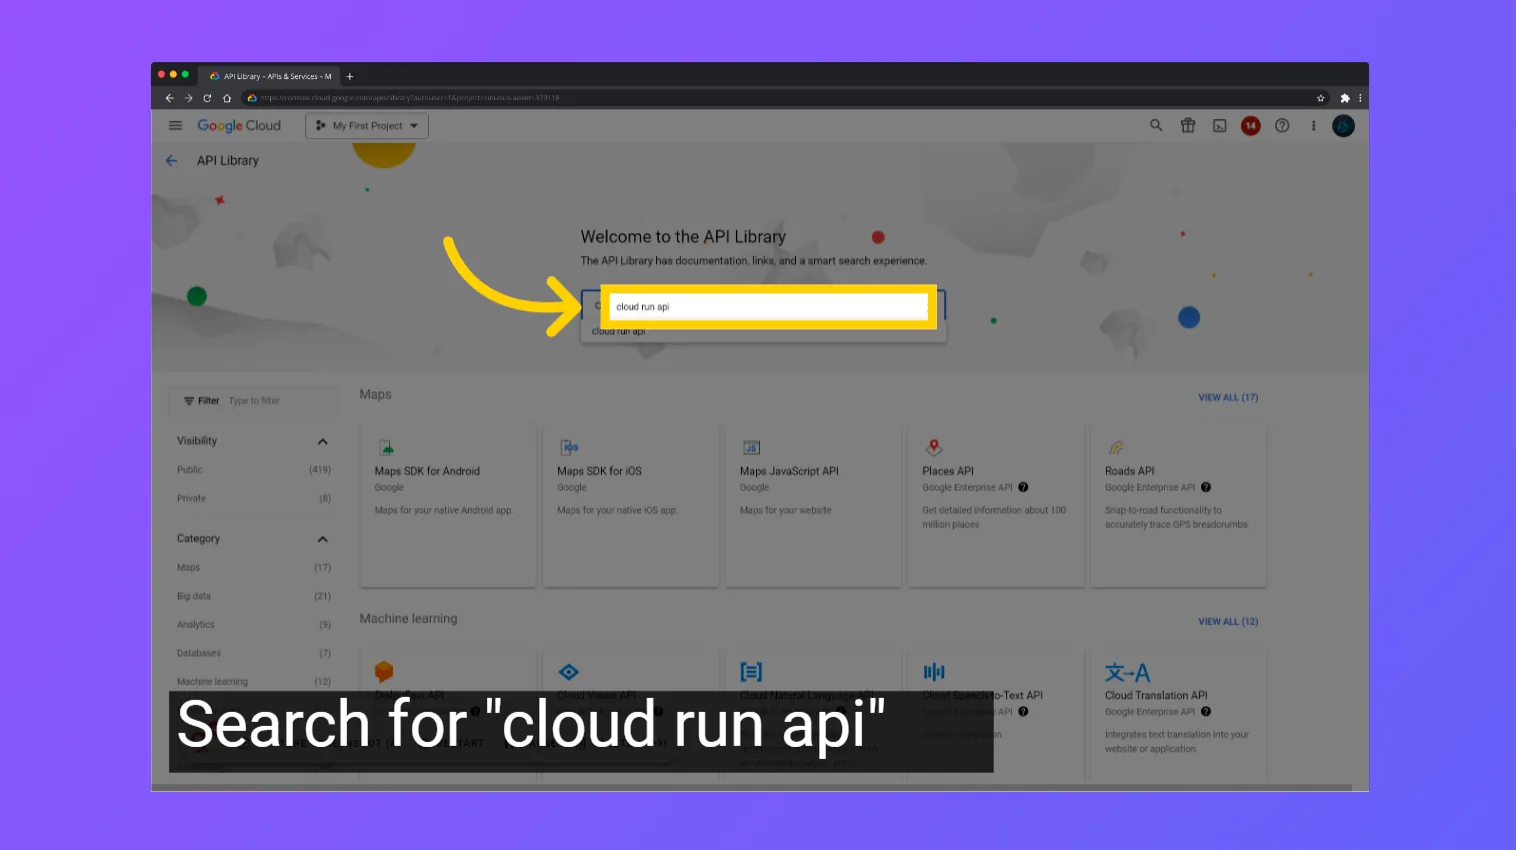Open the gift free-trial icon
This screenshot has width=1516, height=850.
(x=1188, y=126)
